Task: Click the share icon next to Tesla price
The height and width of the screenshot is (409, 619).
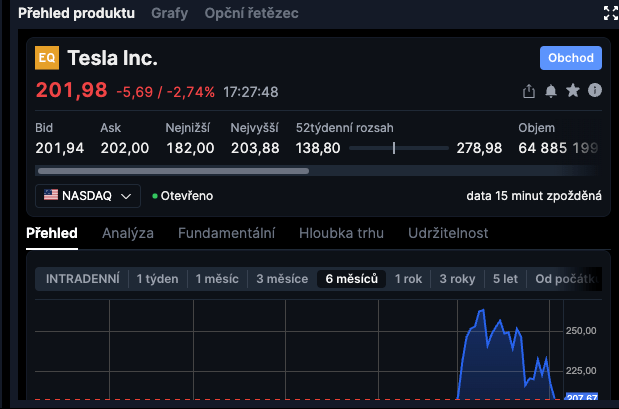Action: (x=529, y=91)
